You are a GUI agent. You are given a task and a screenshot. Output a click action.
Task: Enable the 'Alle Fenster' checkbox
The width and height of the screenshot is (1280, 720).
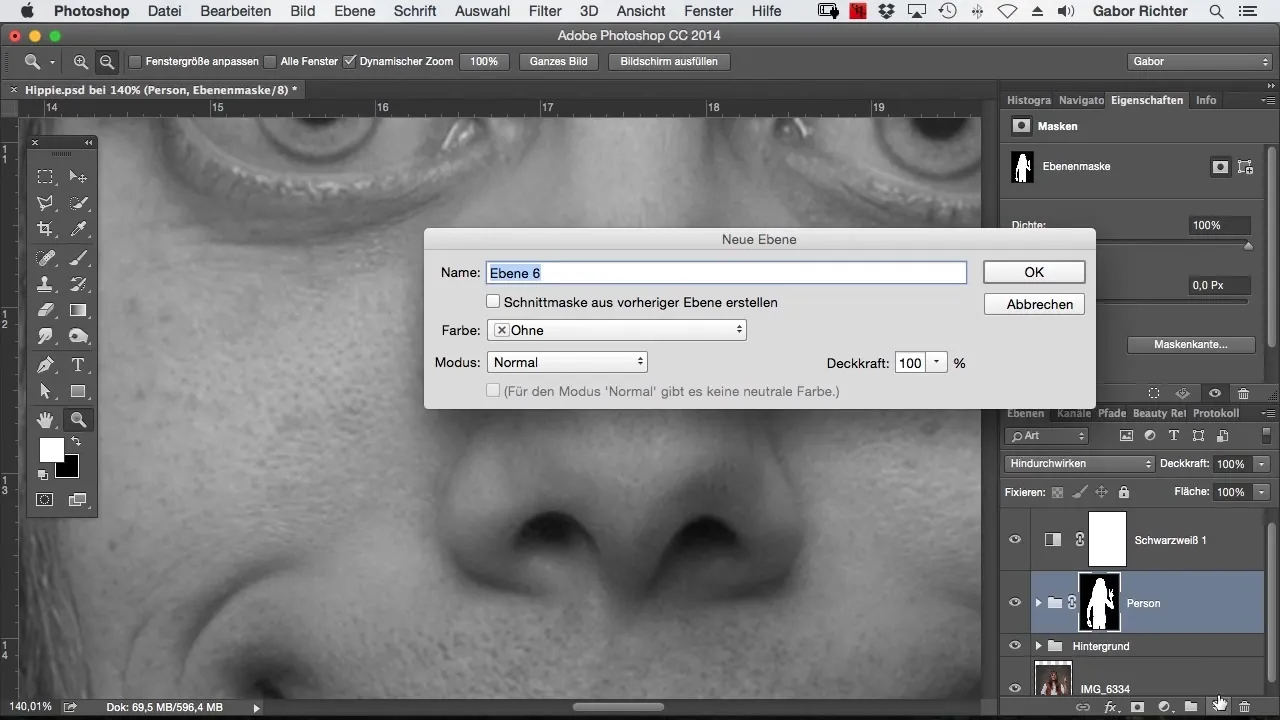[270, 62]
